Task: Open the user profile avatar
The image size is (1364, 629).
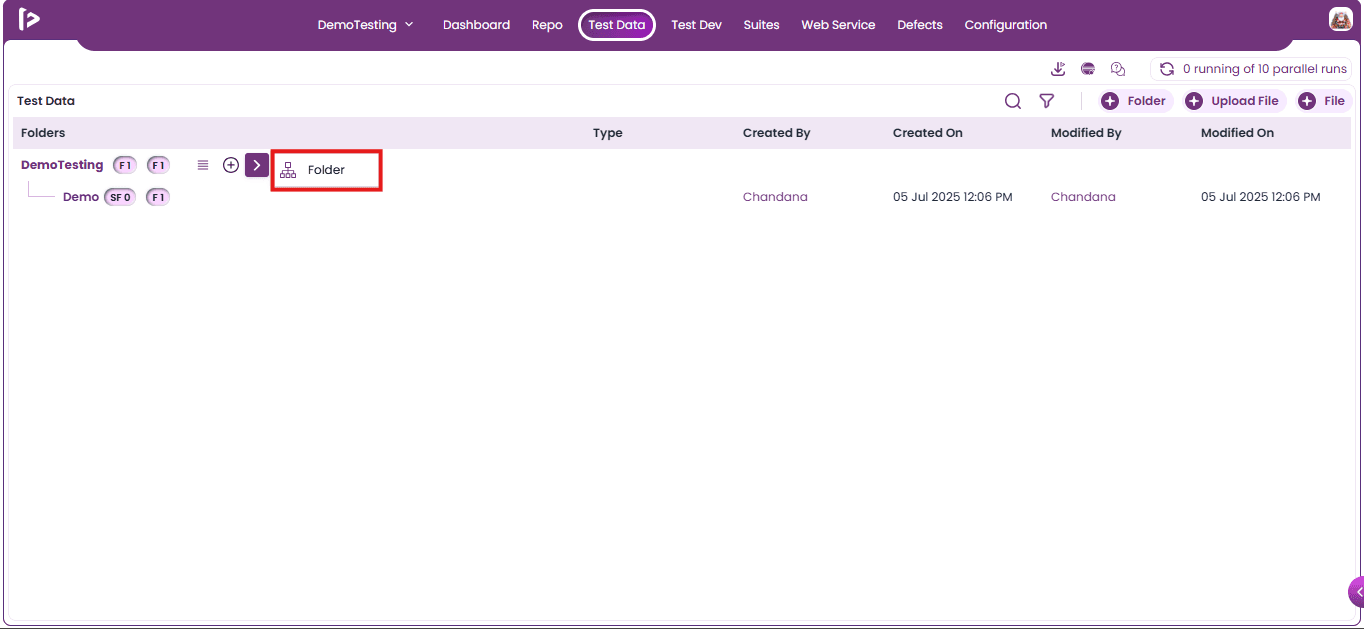Action: pyautogui.click(x=1340, y=19)
